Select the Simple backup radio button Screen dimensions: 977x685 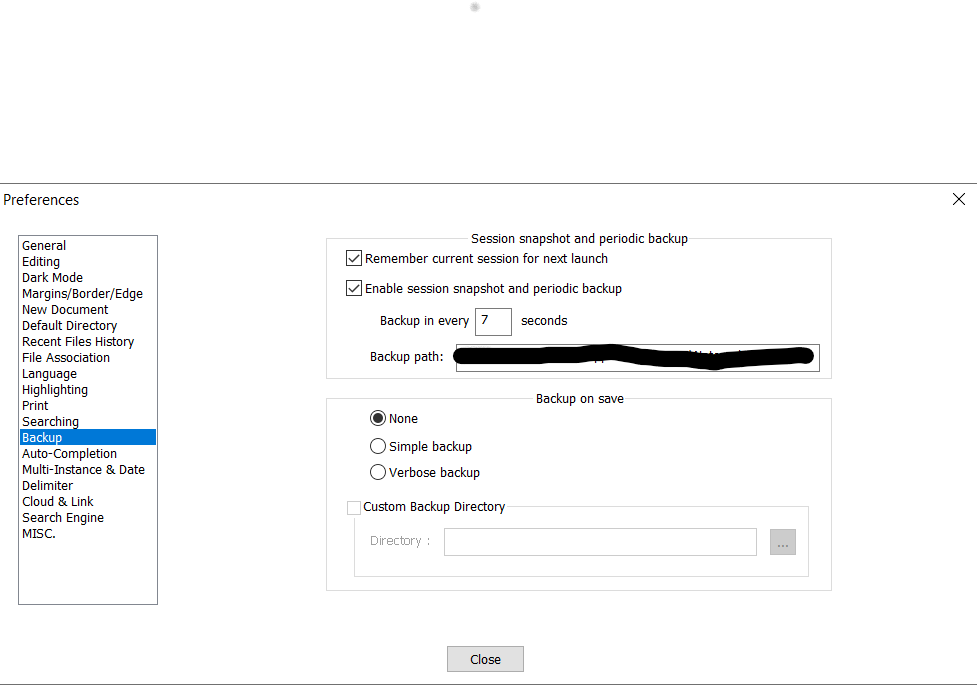tap(378, 446)
